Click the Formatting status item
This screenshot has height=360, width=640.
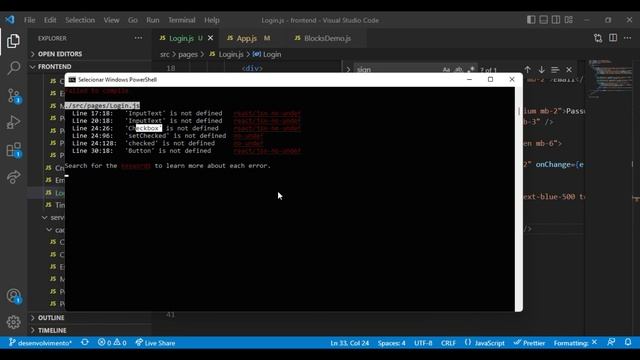point(576,343)
